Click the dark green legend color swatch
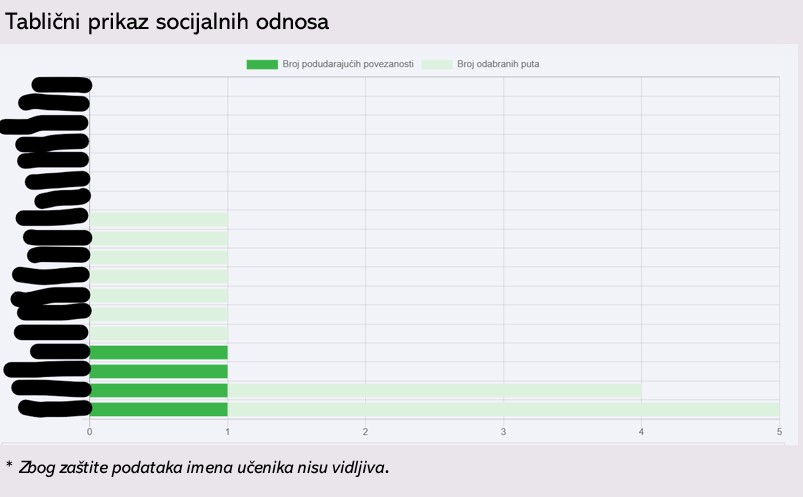Viewport: 803px width, 497px height. point(262,64)
